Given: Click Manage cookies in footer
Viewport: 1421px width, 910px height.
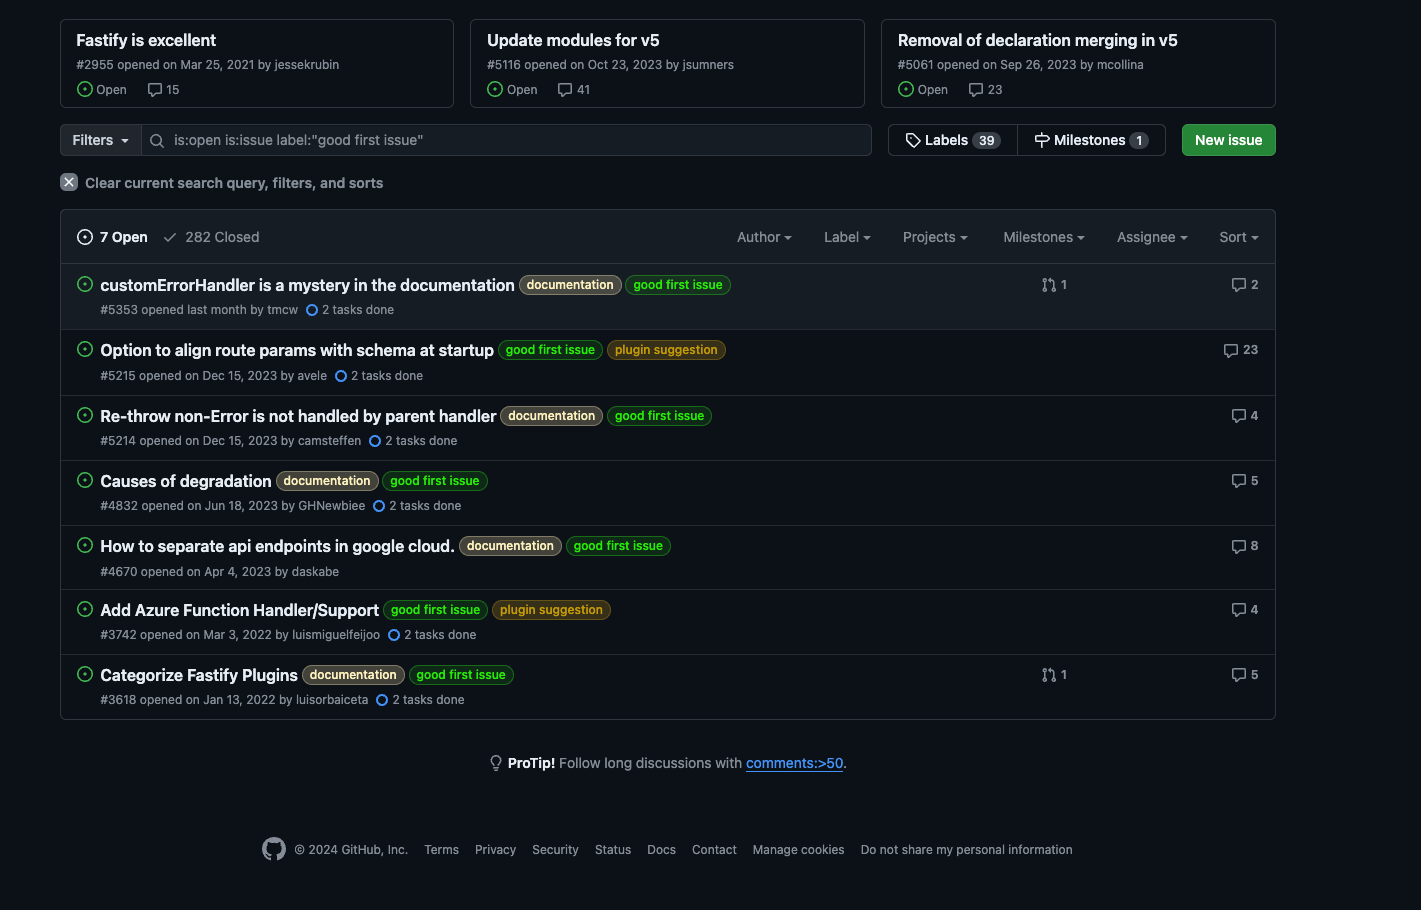Looking at the screenshot, I should coord(798,850).
